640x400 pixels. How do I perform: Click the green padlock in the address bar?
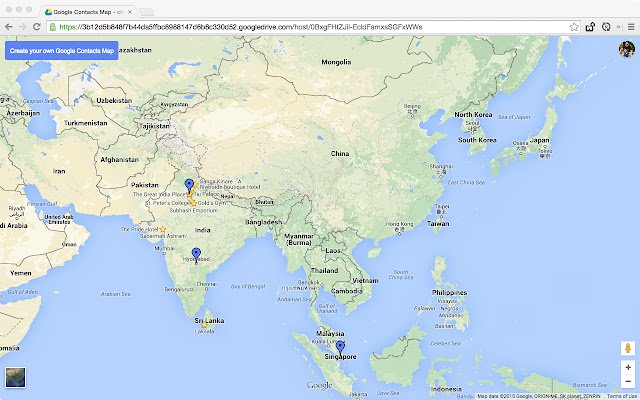53,27
